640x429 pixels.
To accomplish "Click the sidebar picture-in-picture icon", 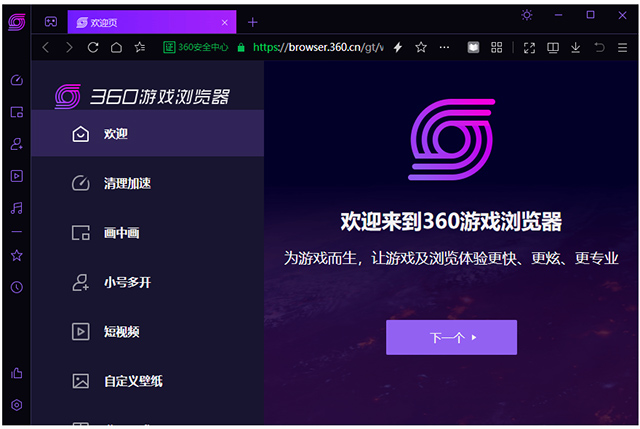I will click(17, 112).
